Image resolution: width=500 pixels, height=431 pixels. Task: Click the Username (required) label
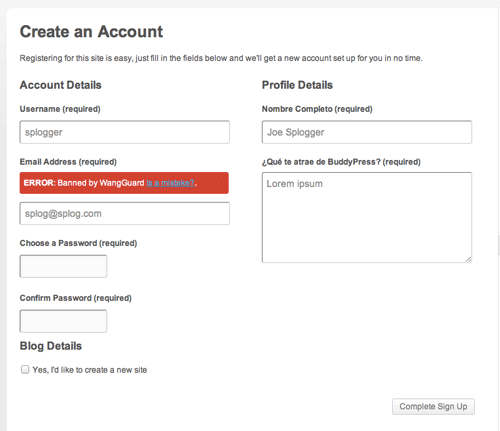(60, 109)
